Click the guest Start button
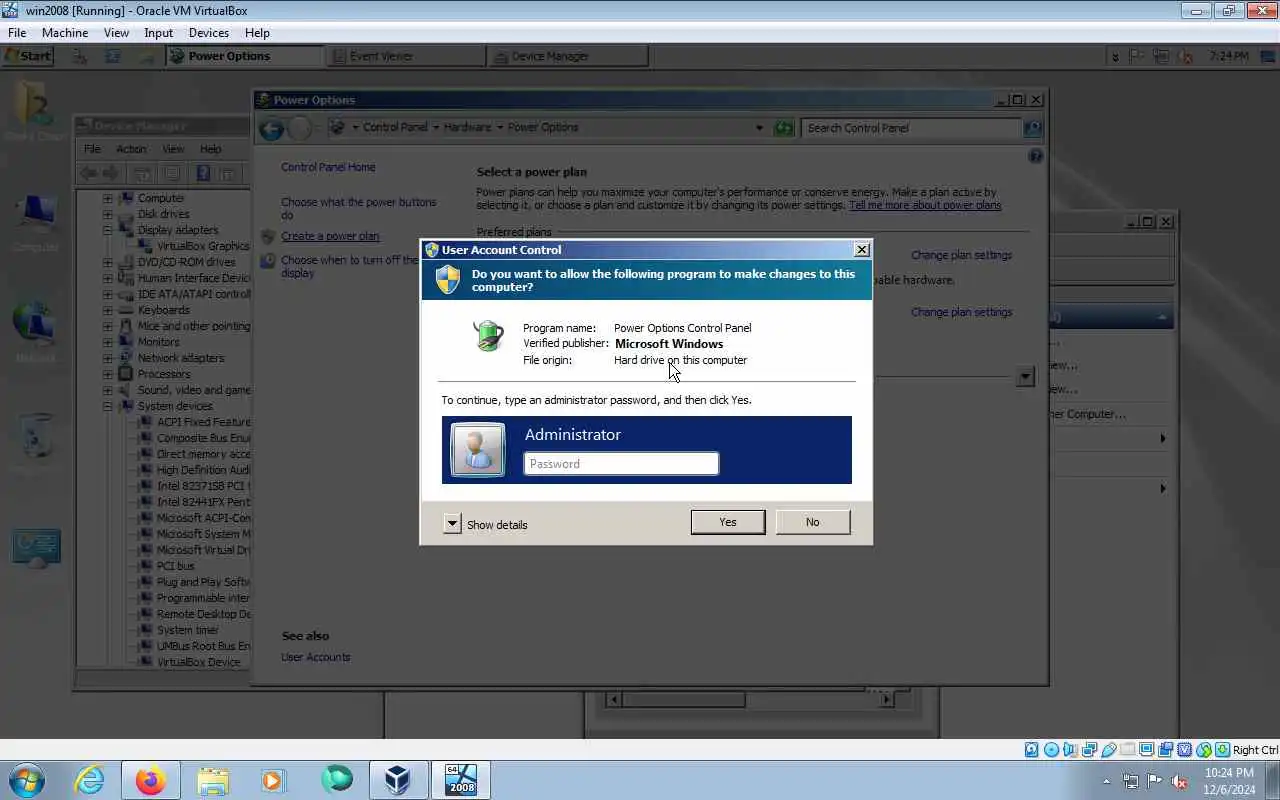 [x=28, y=56]
